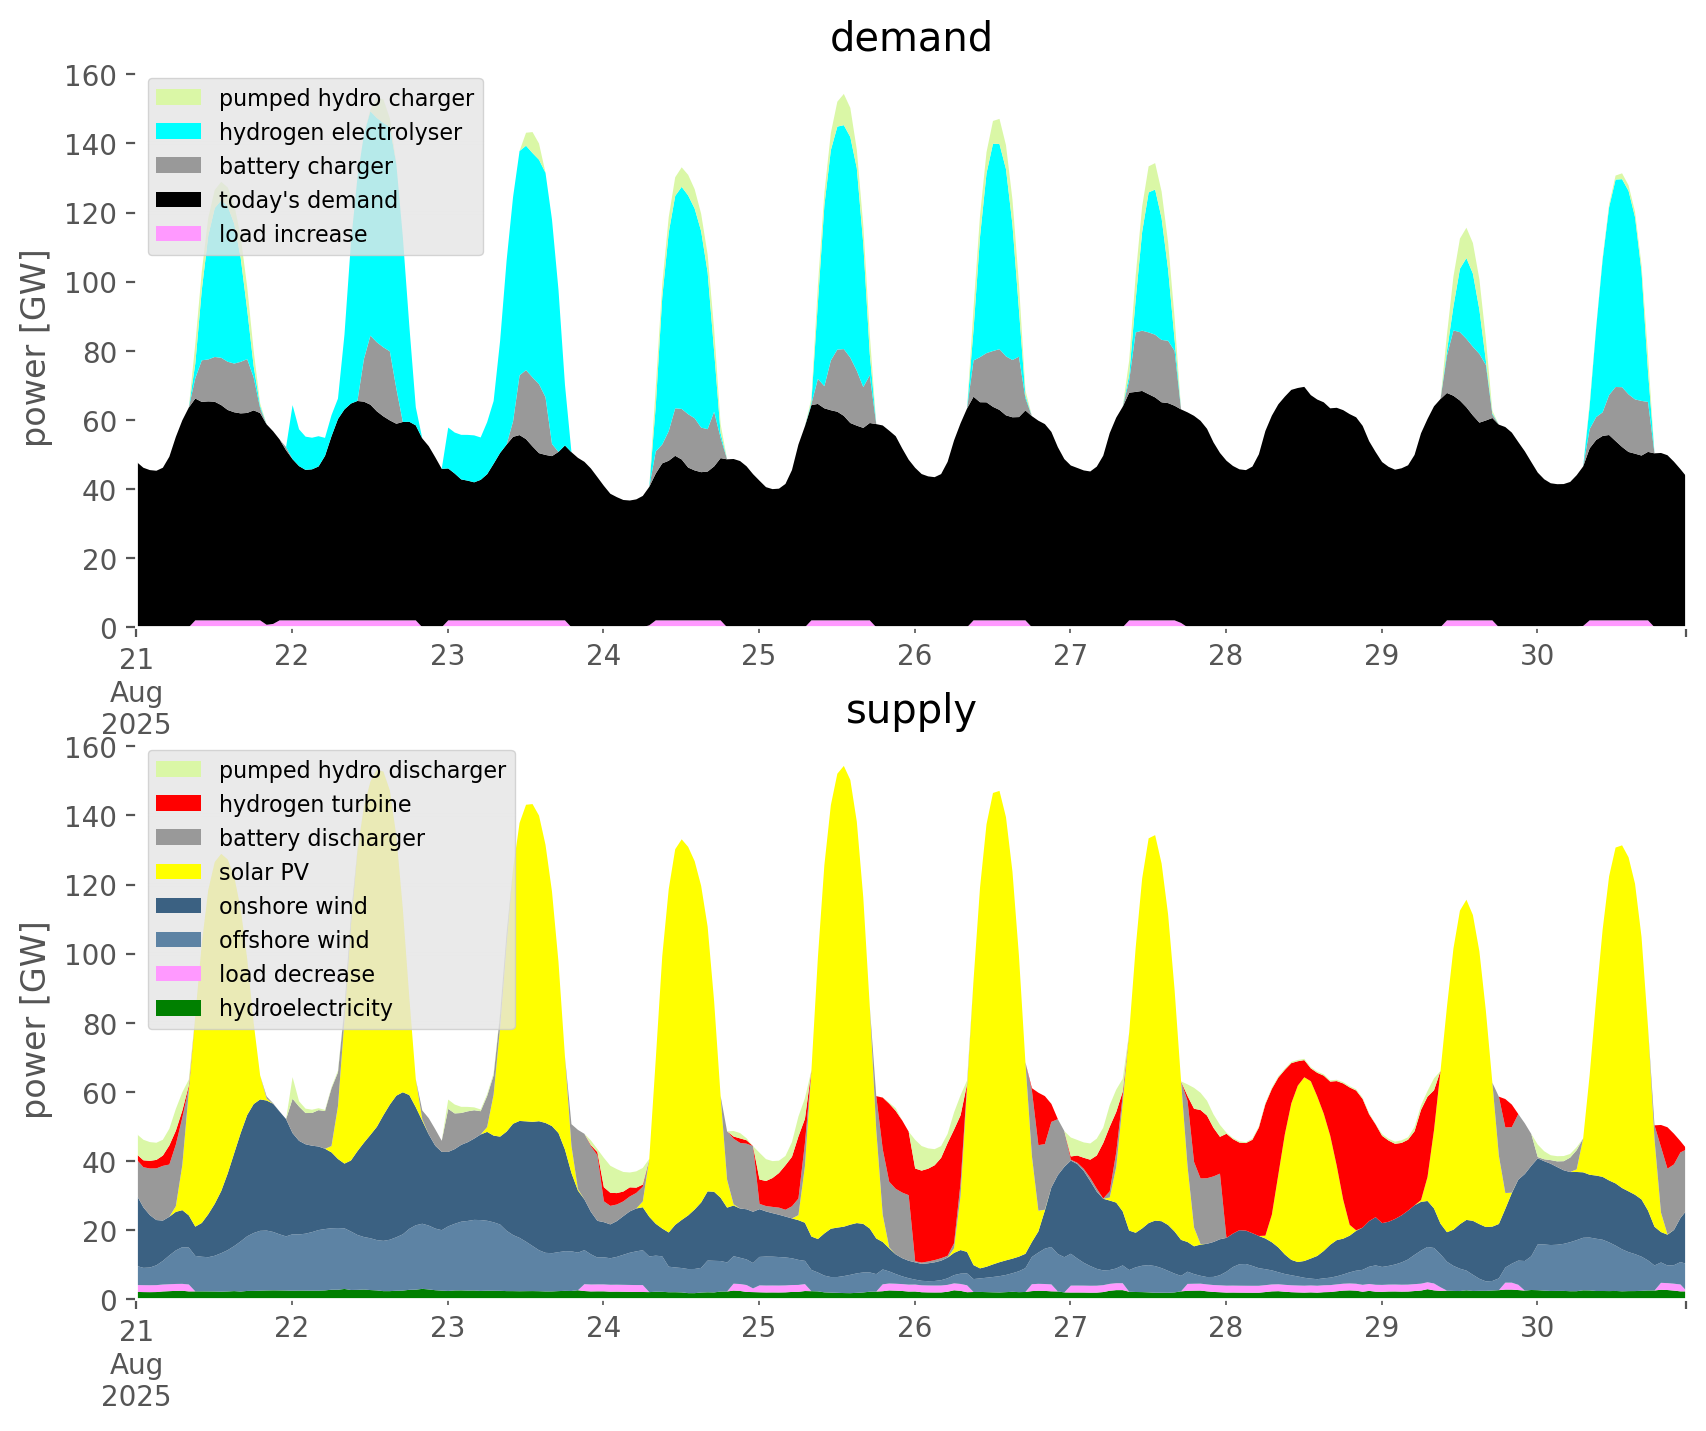Click the '28' date tick under supply chart
The width and height of the screenshot is (1706, 1431).
[1226, 1328]
